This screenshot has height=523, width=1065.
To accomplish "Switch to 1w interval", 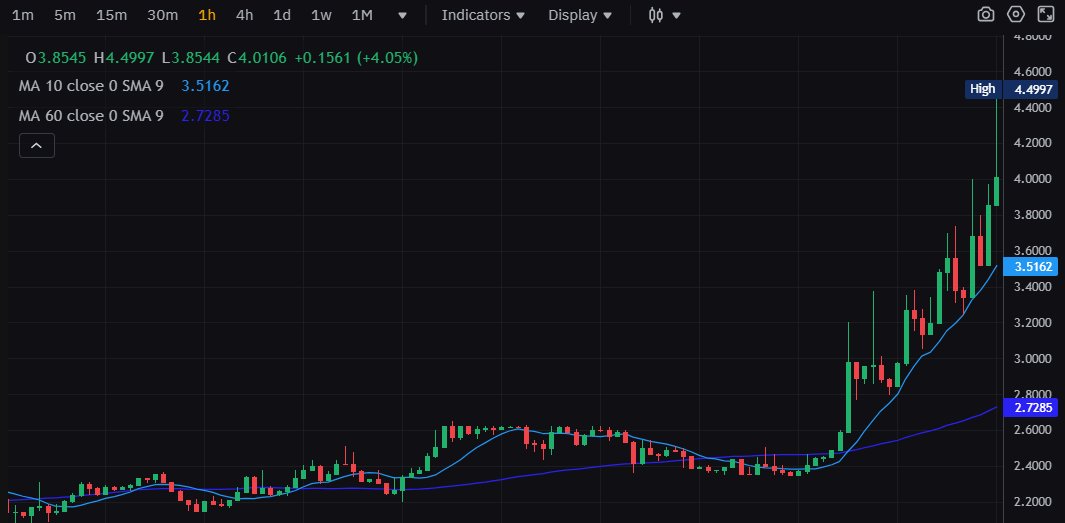I will [x=321, y=15].
